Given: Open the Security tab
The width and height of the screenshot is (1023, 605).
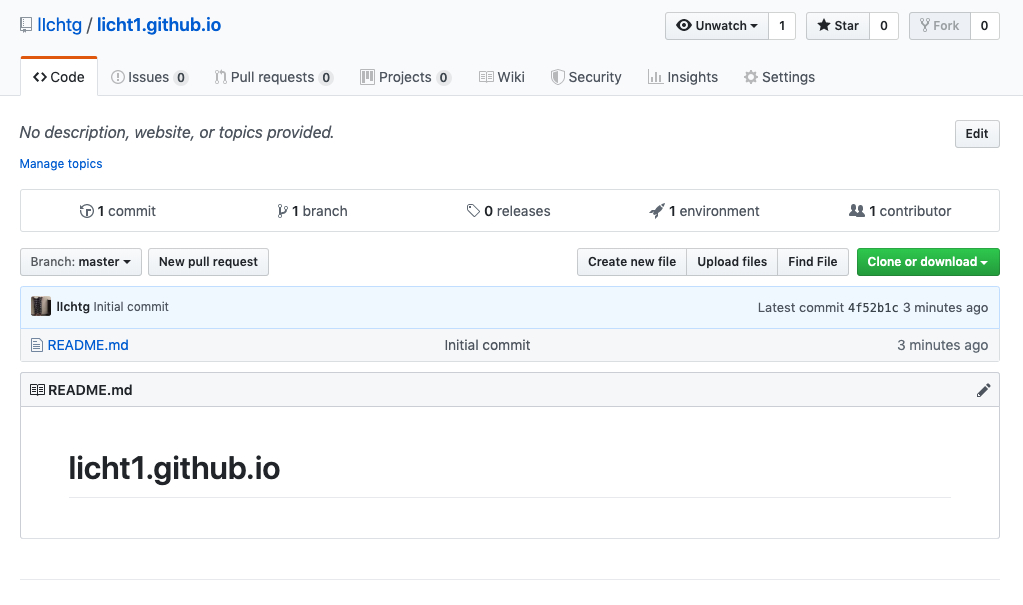Looking at the screenshot, I should [x=586, y=77].
